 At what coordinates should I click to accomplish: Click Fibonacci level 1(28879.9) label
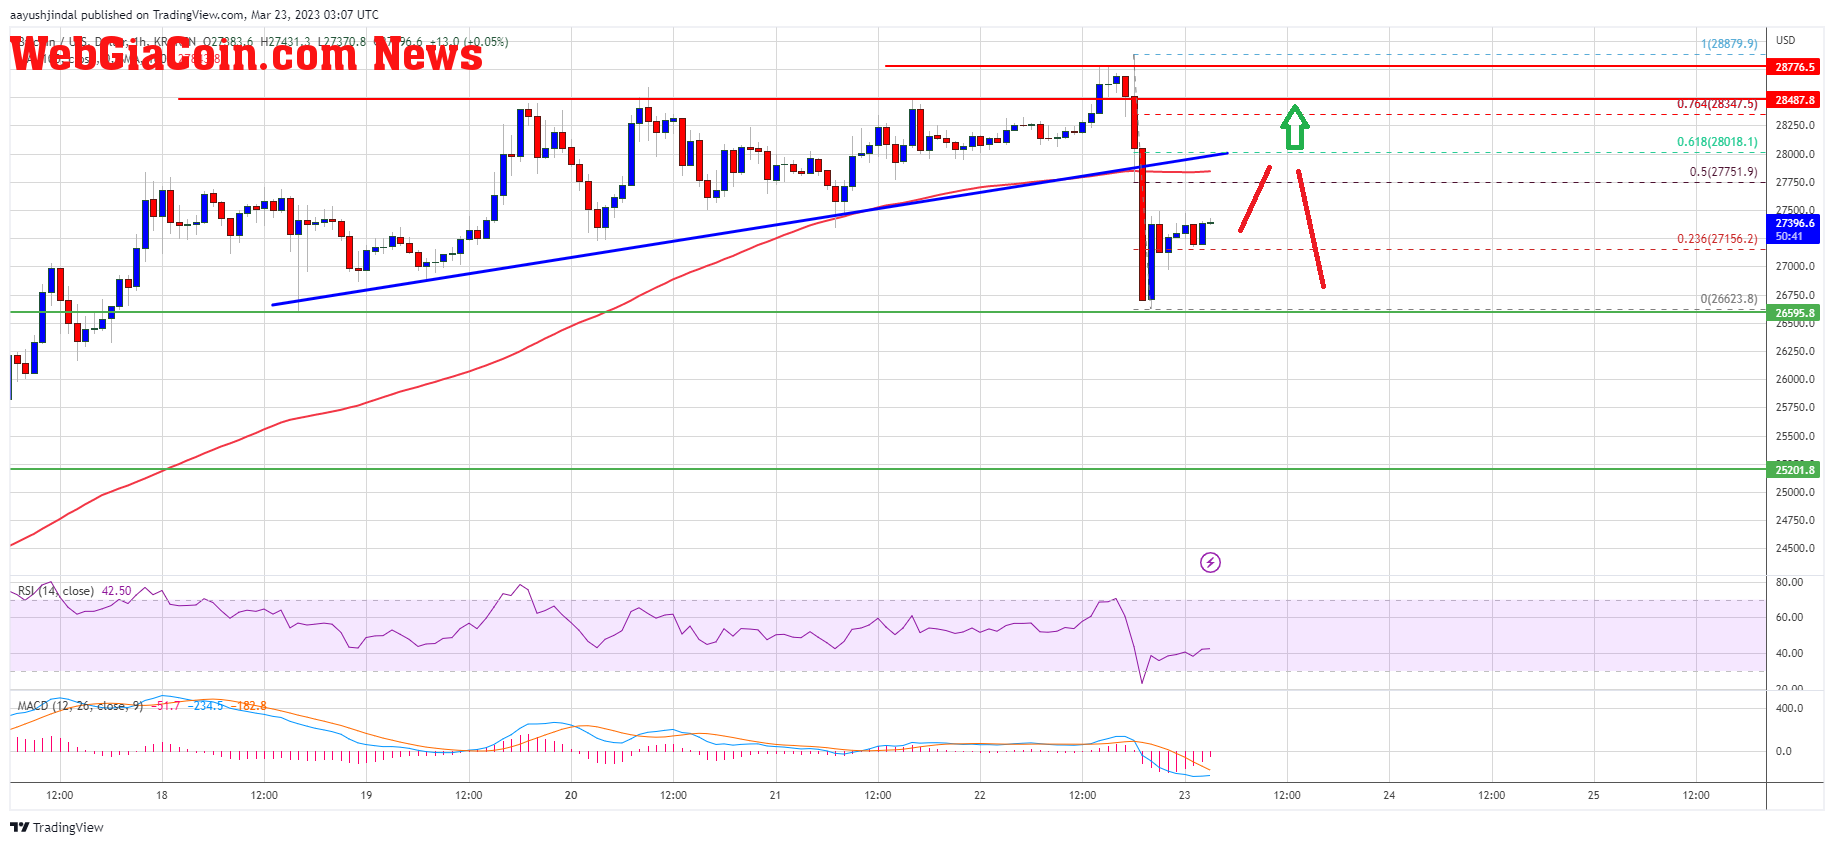tap(1729, 44)
